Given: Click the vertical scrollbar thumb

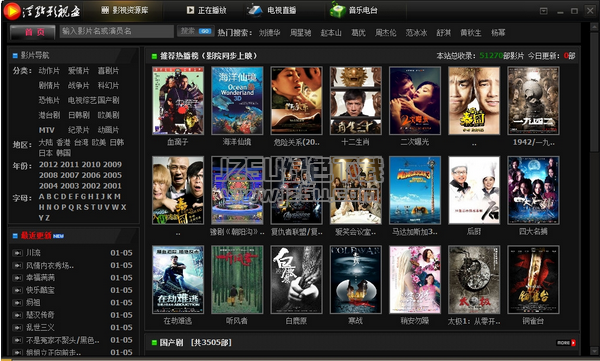Looking at the screenshot, I should click(594, 92).
